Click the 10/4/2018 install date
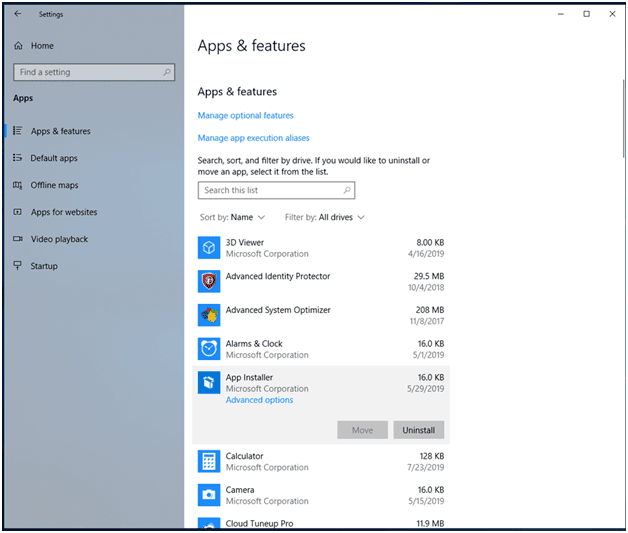 click(426, 288)
